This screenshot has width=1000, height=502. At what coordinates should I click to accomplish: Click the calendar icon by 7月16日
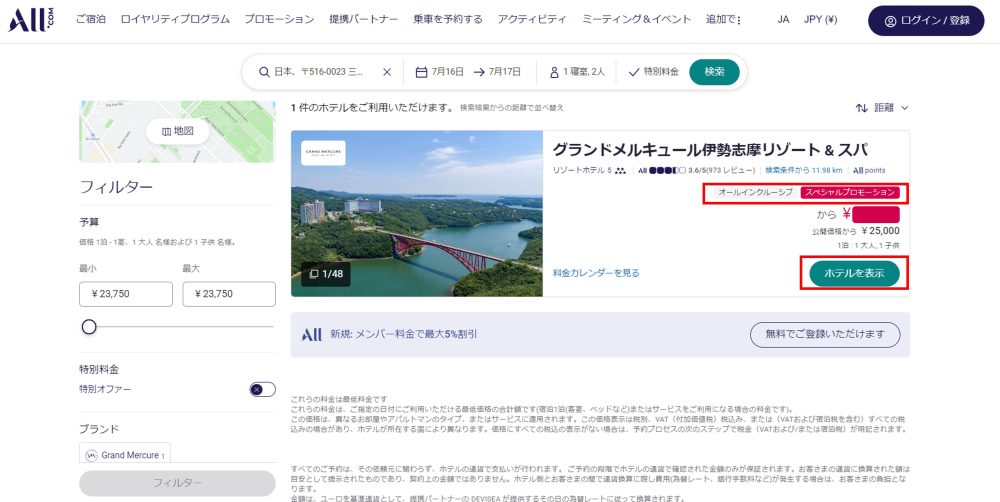[x=421, y=72]
